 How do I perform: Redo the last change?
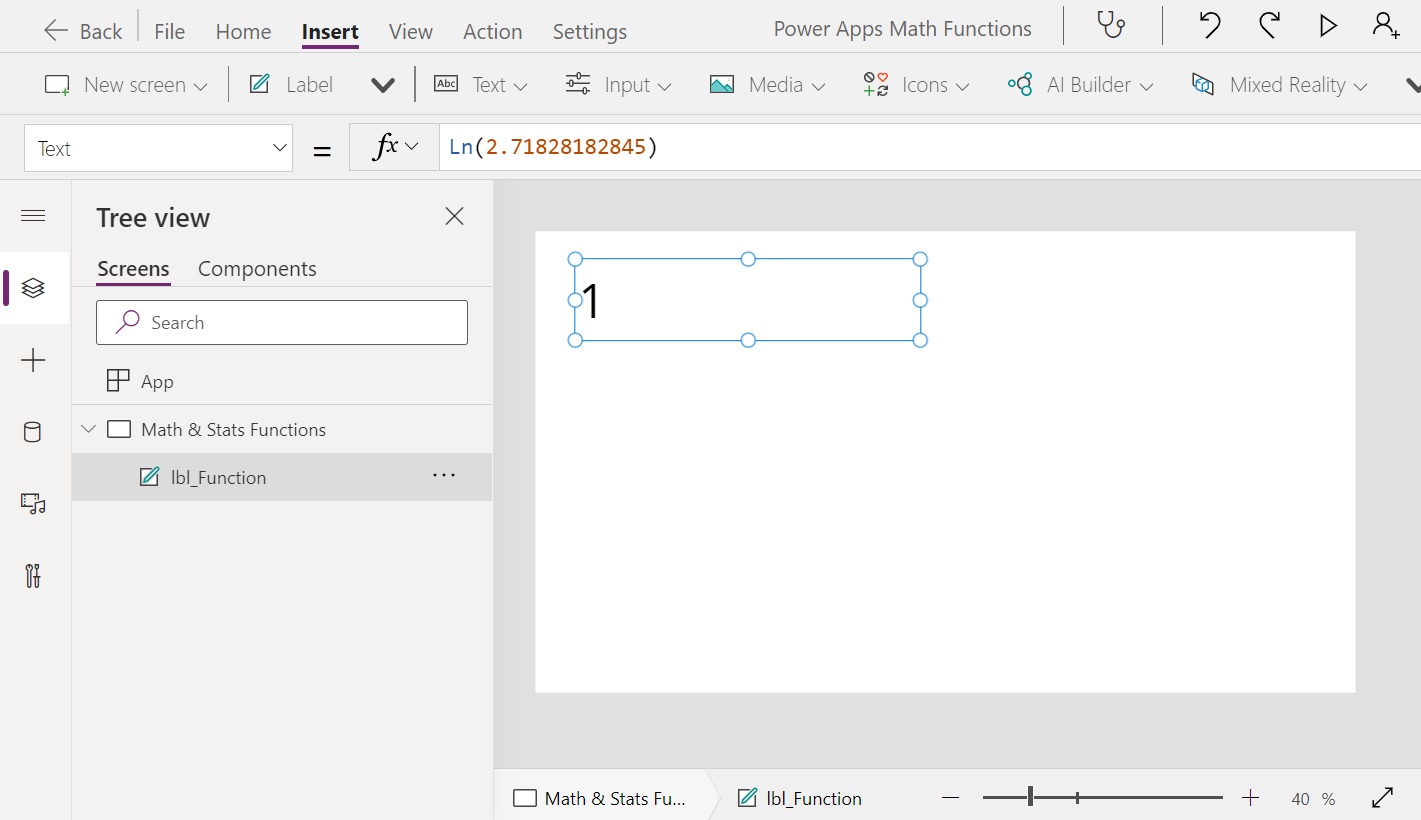click(1269, 26)
